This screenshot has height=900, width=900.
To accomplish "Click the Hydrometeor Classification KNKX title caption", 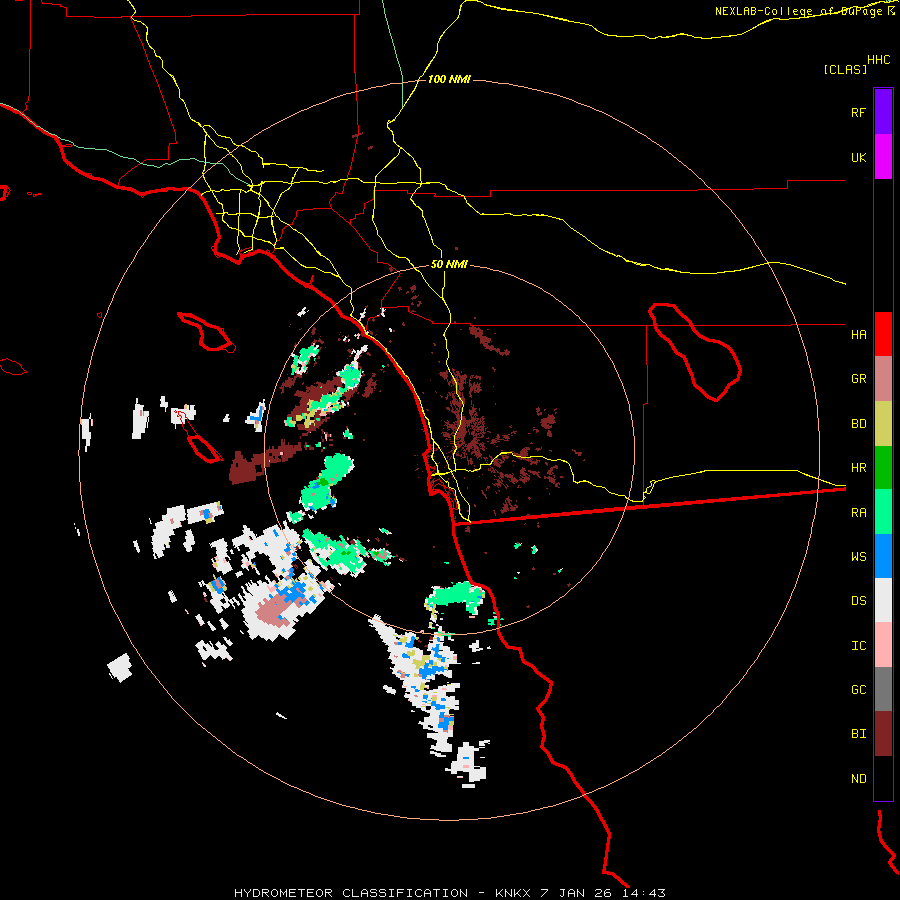I will (x=450, y=893).
